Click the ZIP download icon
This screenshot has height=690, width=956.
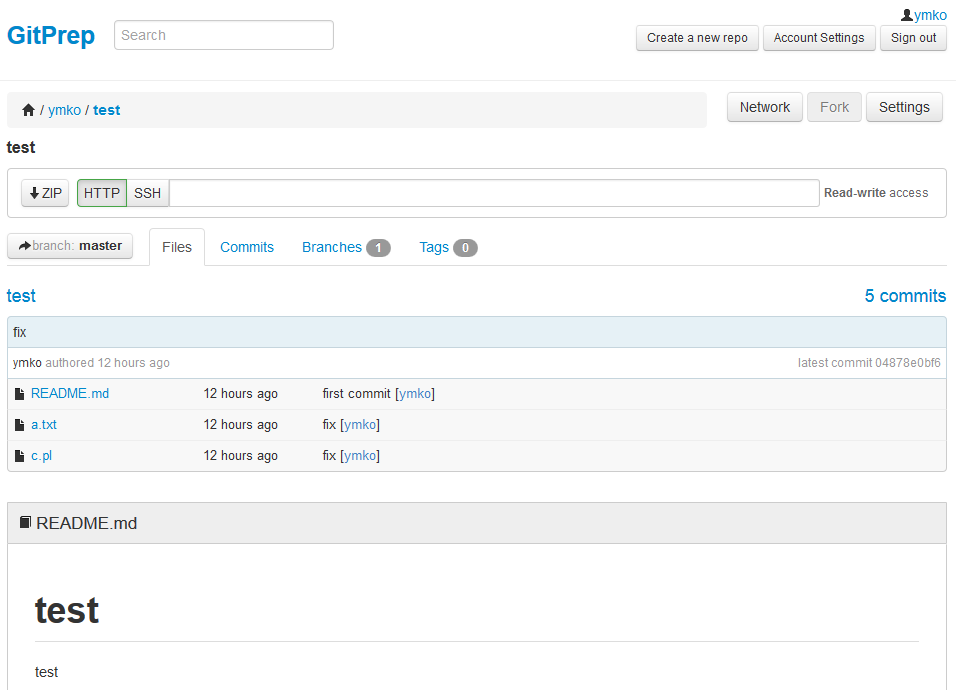click(33, 193)
